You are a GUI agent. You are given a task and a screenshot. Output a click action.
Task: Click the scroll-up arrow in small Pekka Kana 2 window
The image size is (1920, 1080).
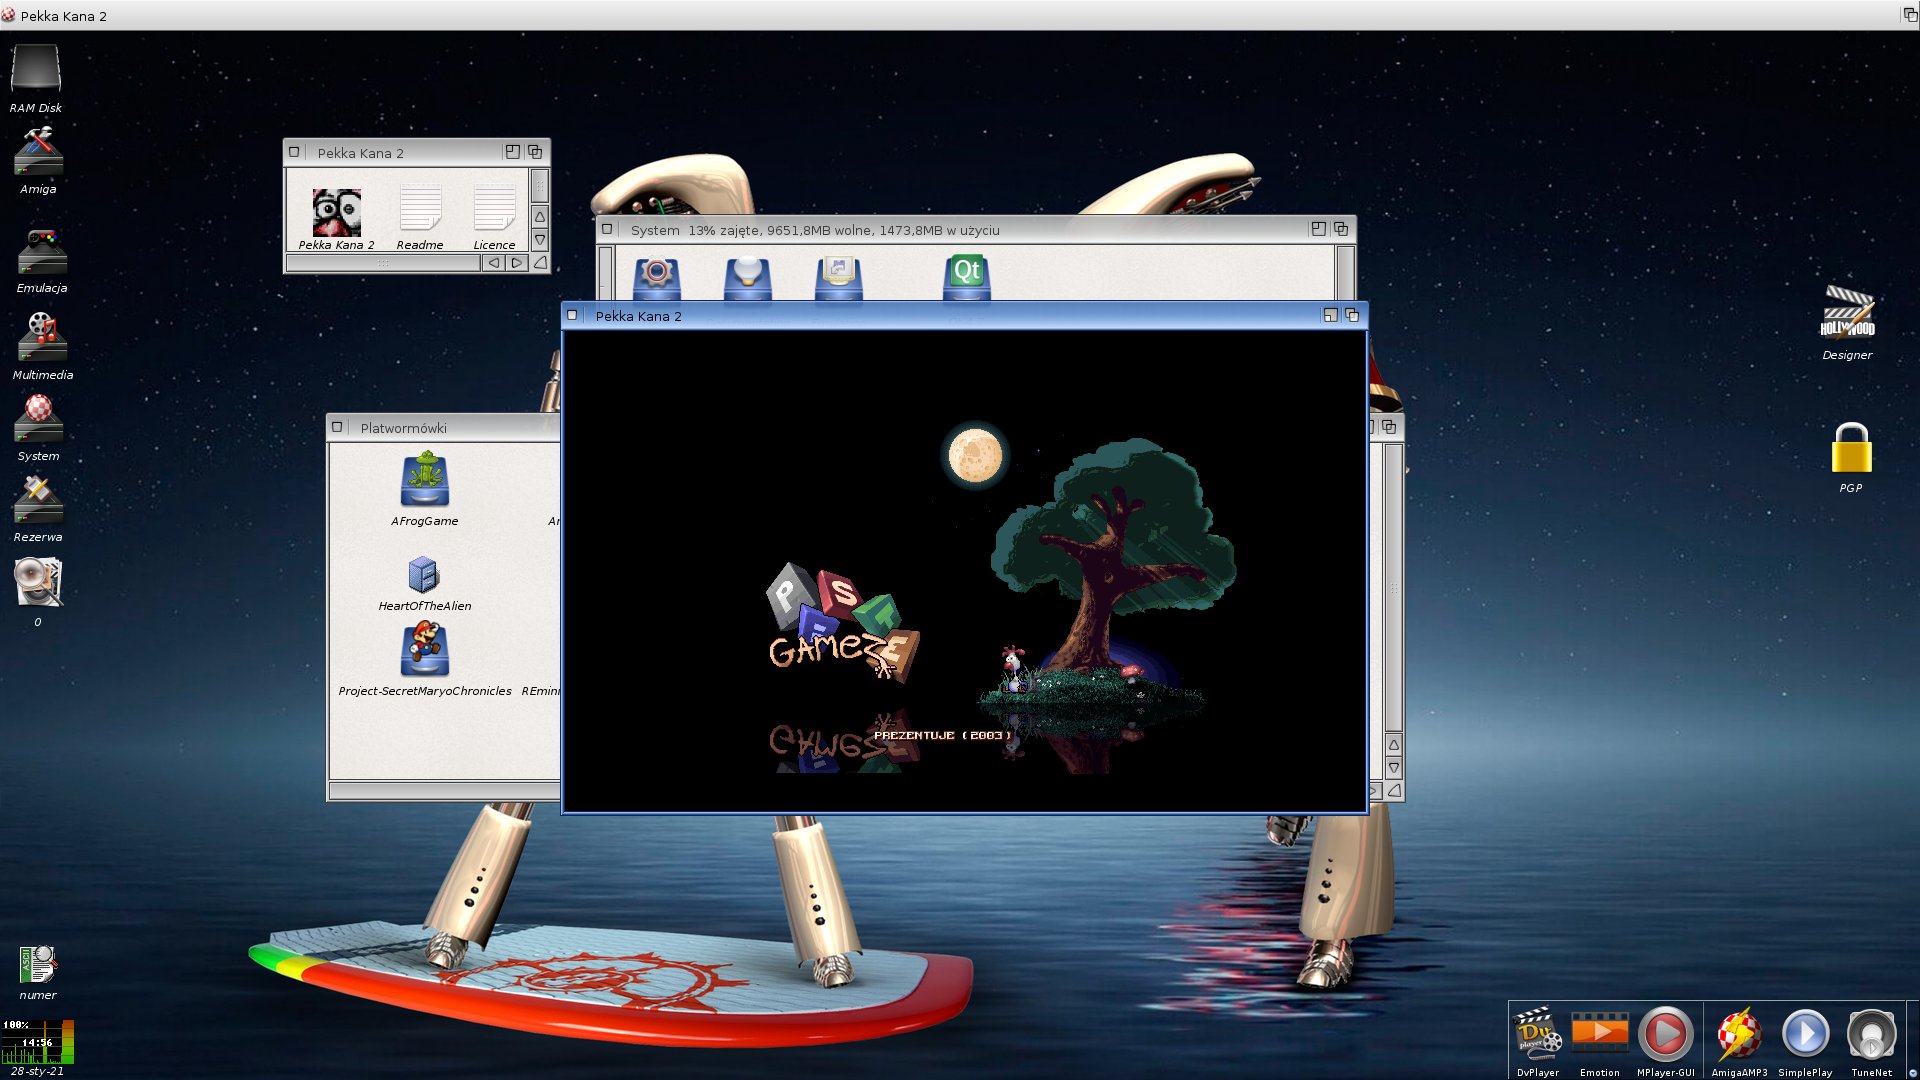[x=540, y=216]
